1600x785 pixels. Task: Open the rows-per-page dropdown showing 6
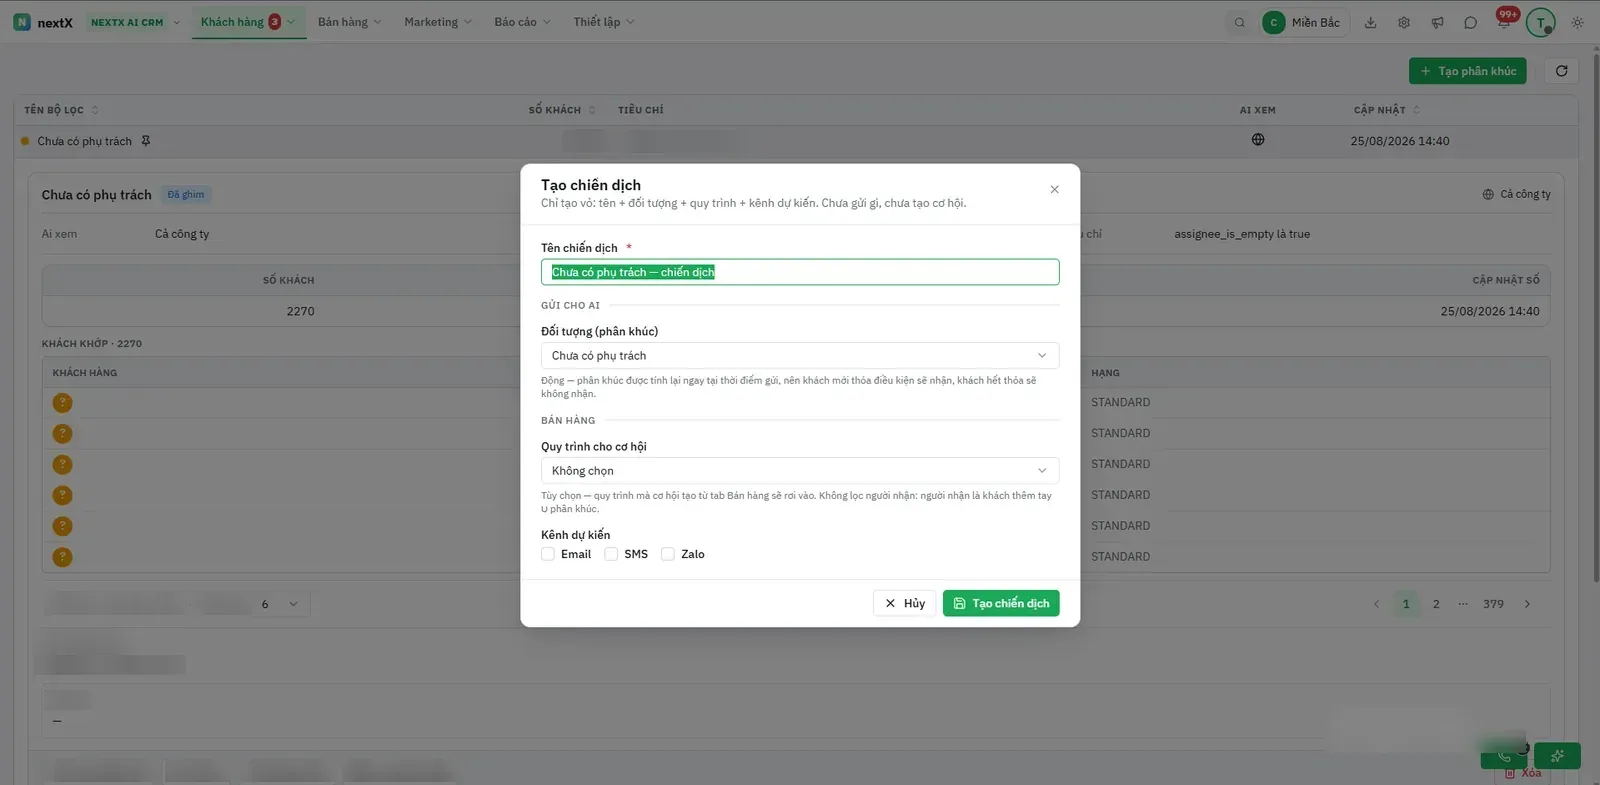pos(280,604)
